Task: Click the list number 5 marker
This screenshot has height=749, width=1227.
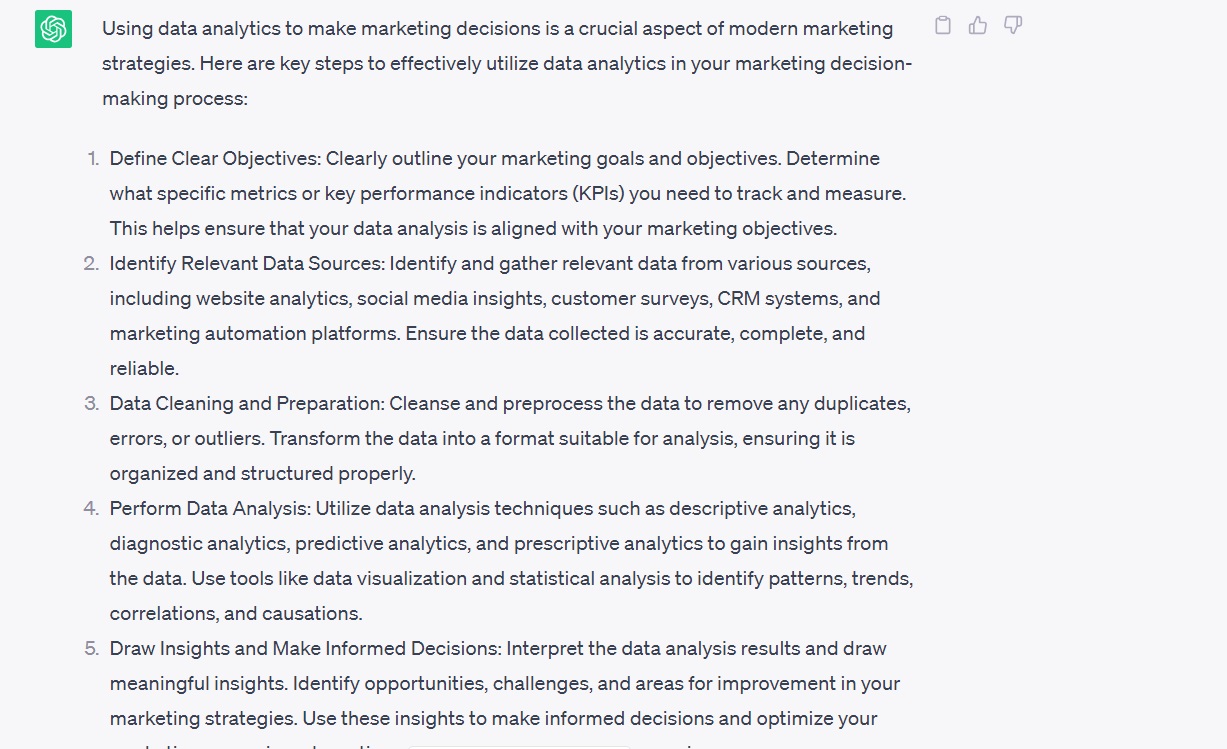Action: [91, 649]
